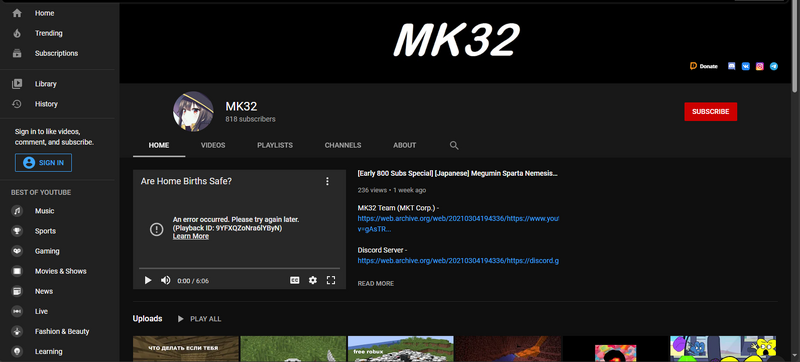Switch to the CHANNELS tab
Viewport: 800px width, 362px height.
click(x=343, y=145)
